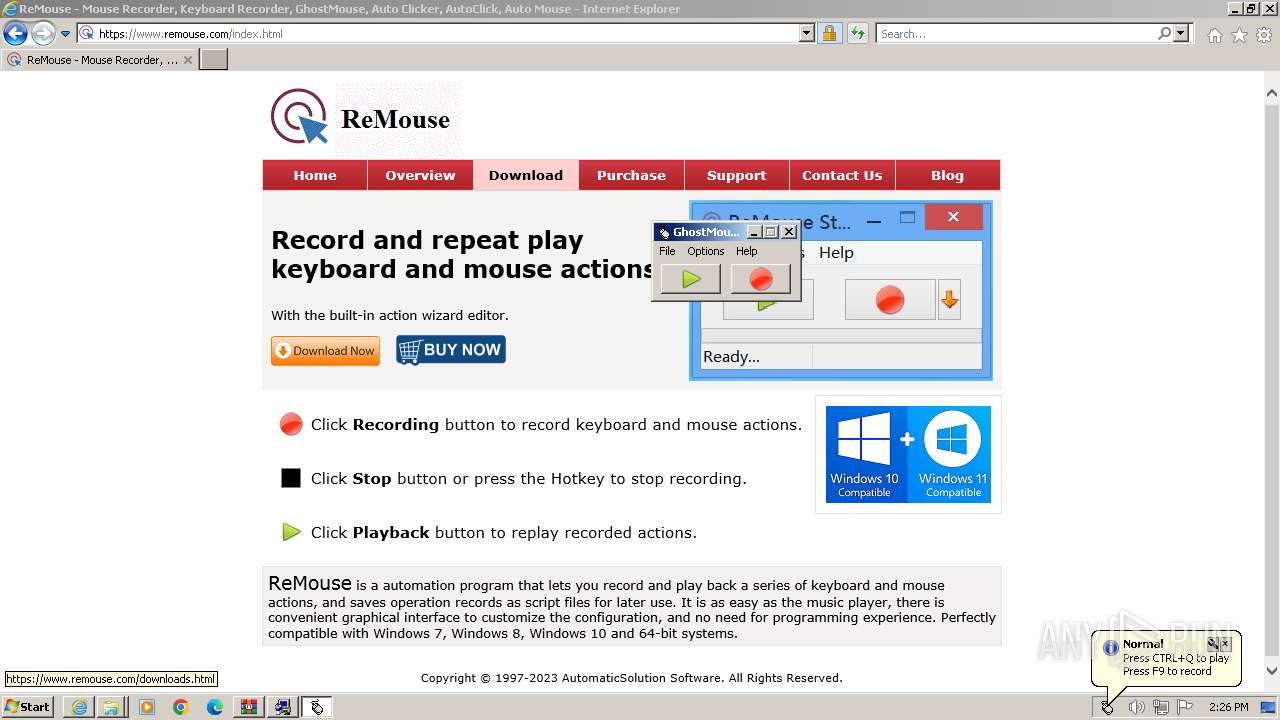Open balloon tip settings wrench icon
The image size is (1280, 720).
tap(1213, 644)
